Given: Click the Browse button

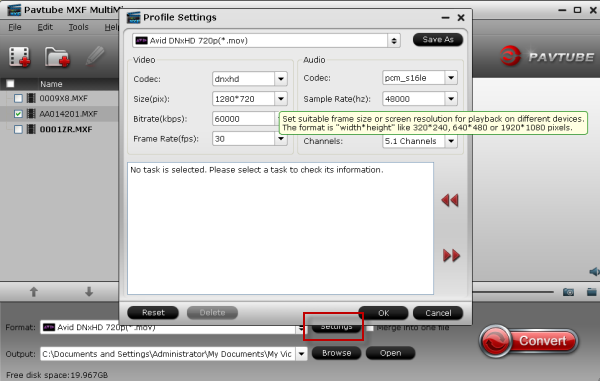Looking at the screenshot, I should pos(336,353).
